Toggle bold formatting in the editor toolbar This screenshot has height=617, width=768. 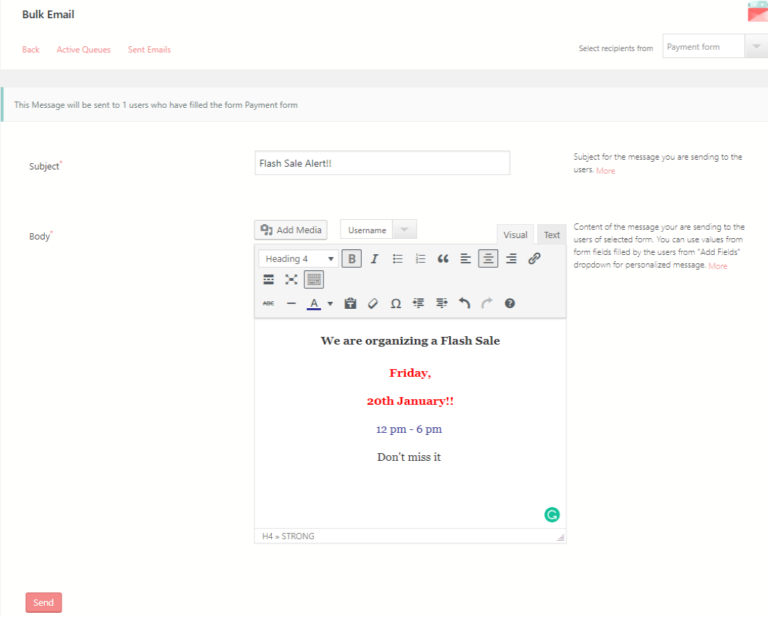click(352, 259)
